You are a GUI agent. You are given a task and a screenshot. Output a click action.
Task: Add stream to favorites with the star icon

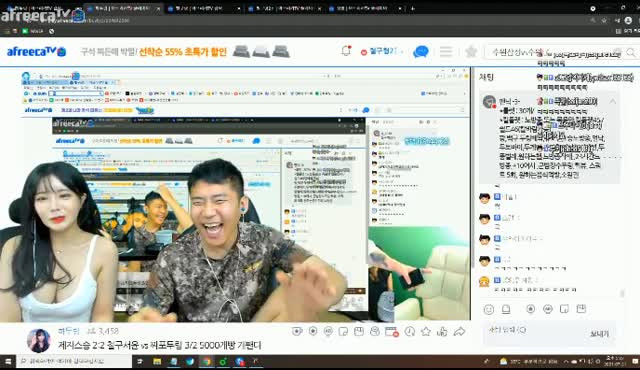pos(426,331)
